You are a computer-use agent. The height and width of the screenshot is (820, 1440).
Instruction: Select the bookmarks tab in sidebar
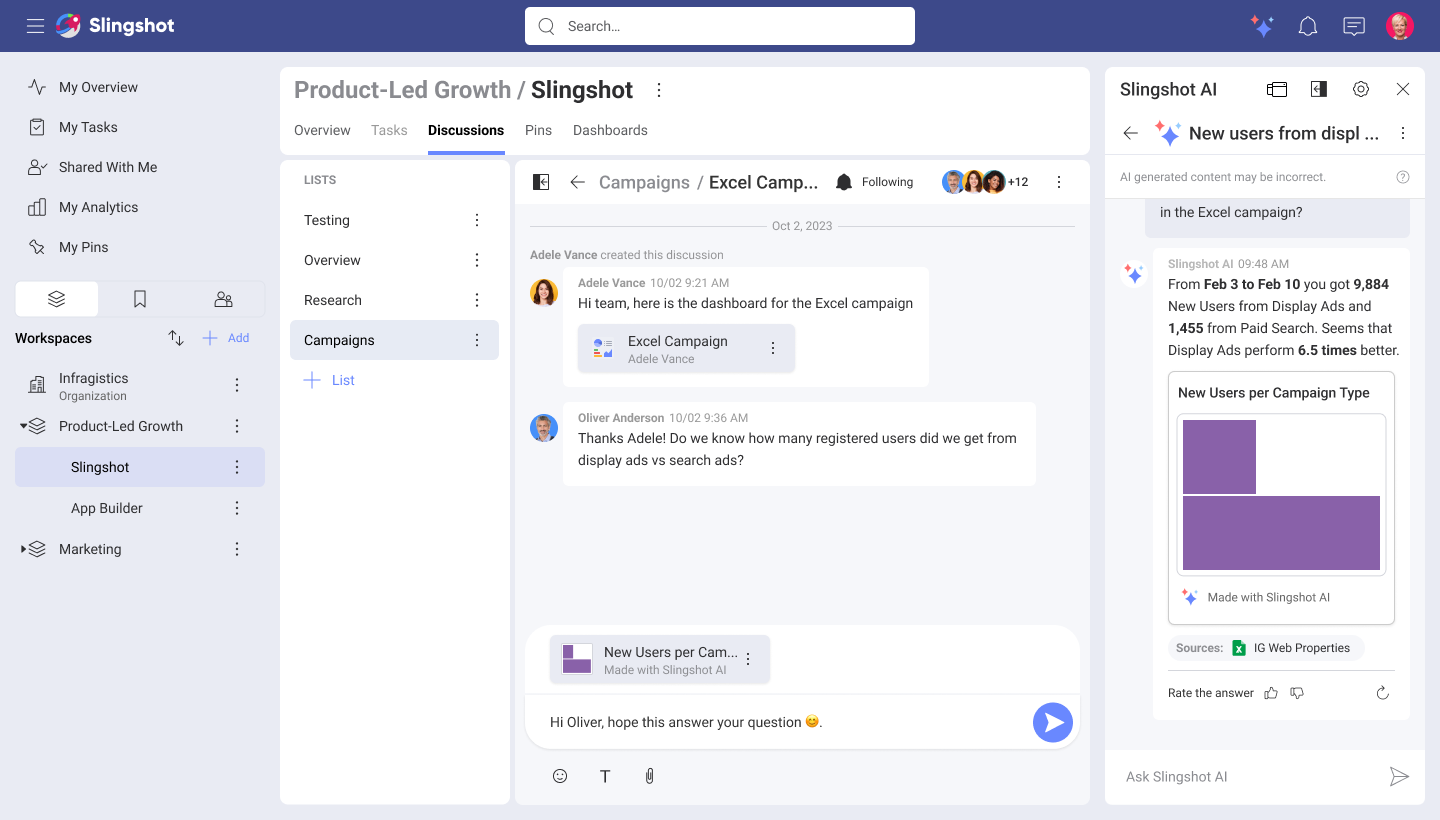coord(140,299)
